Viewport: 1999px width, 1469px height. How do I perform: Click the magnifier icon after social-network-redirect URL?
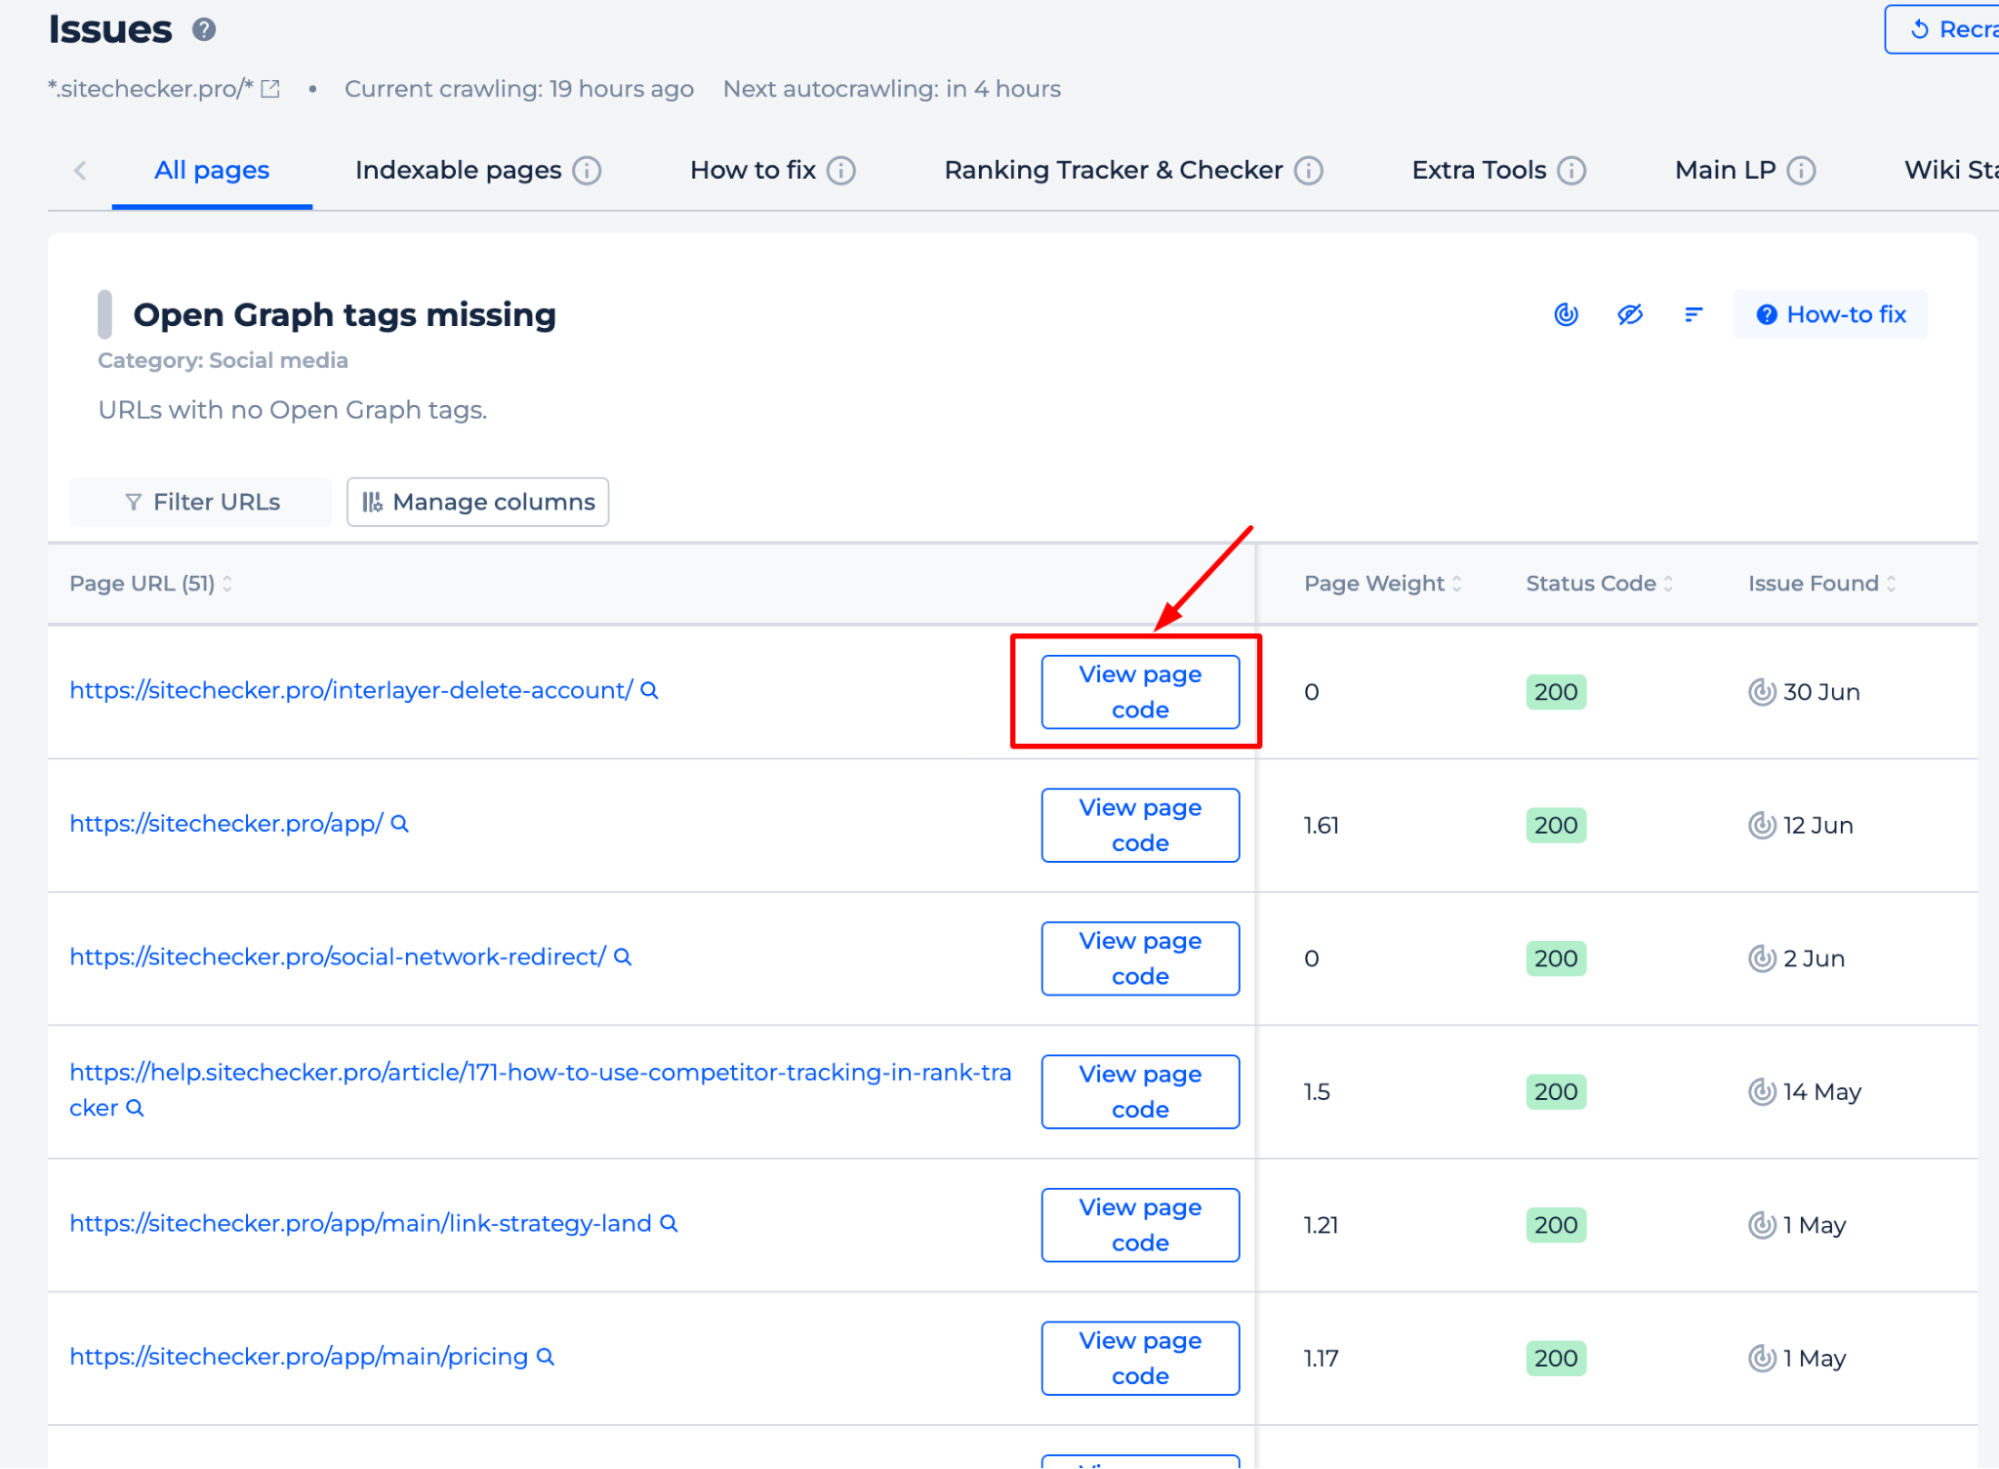click(x=623, y=957)
